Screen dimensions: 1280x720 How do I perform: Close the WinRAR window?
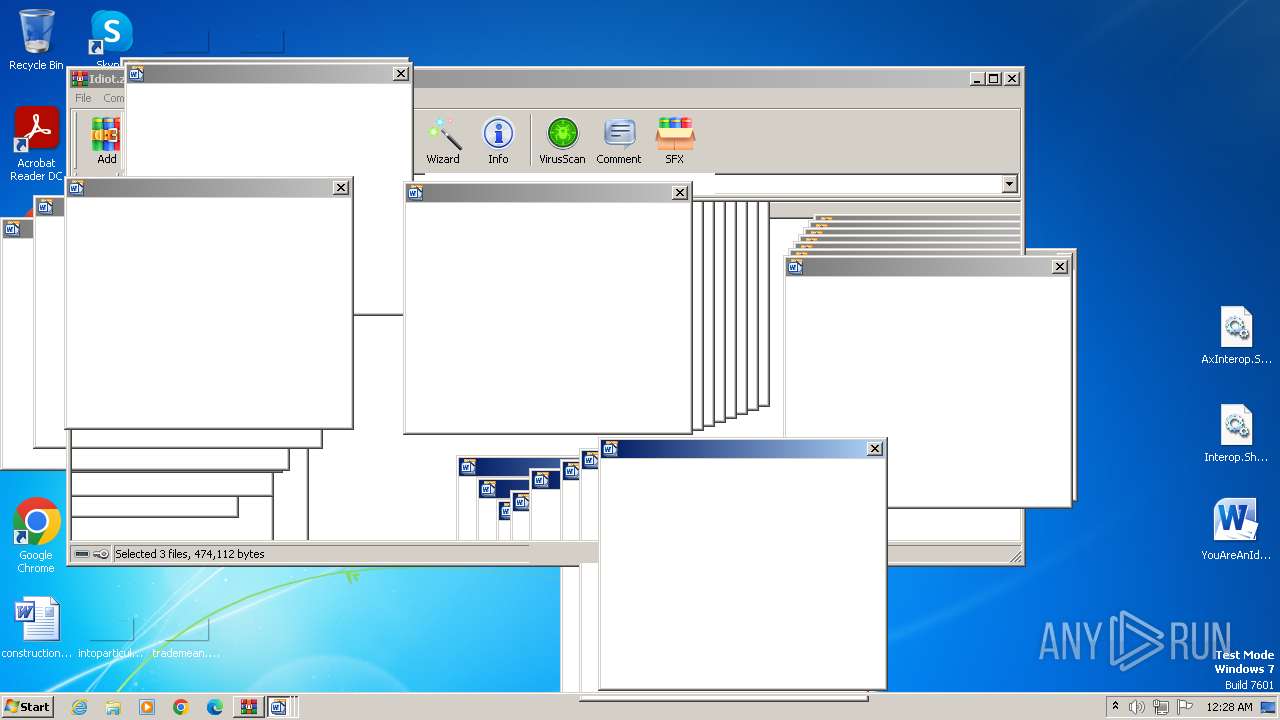[1012, 78]
